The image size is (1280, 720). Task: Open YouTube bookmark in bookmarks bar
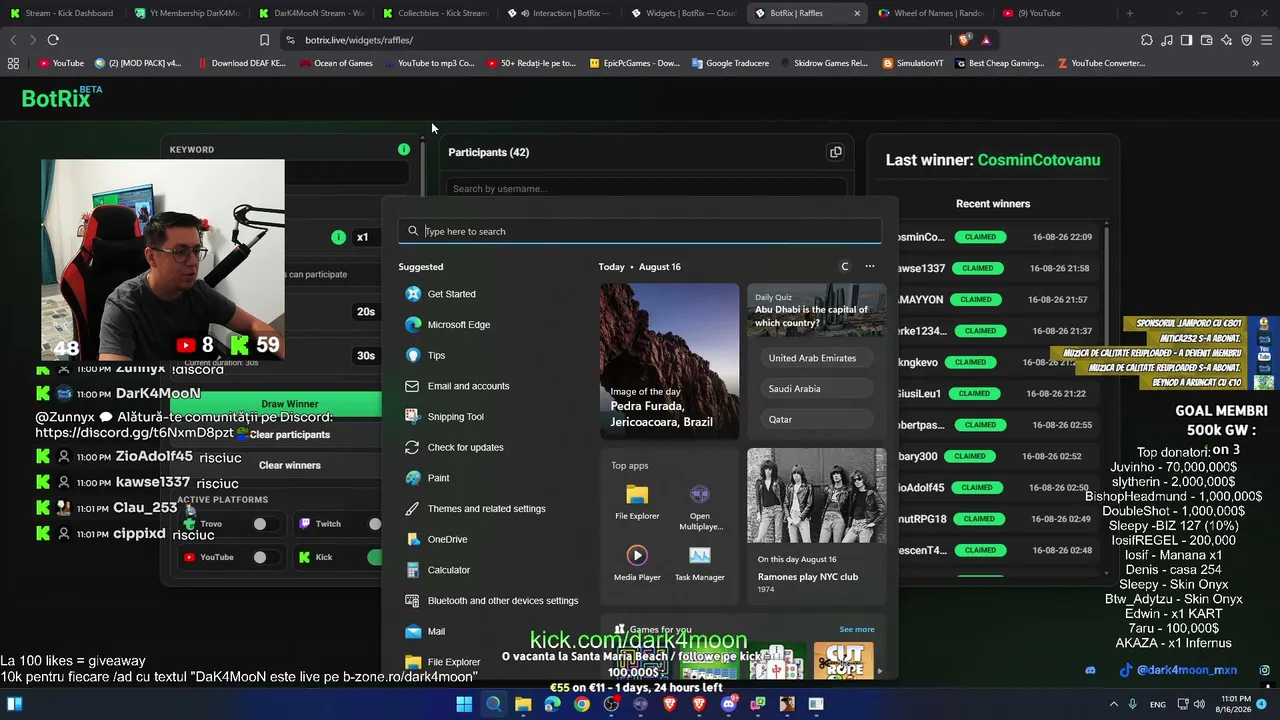click(x=61, y=63)
